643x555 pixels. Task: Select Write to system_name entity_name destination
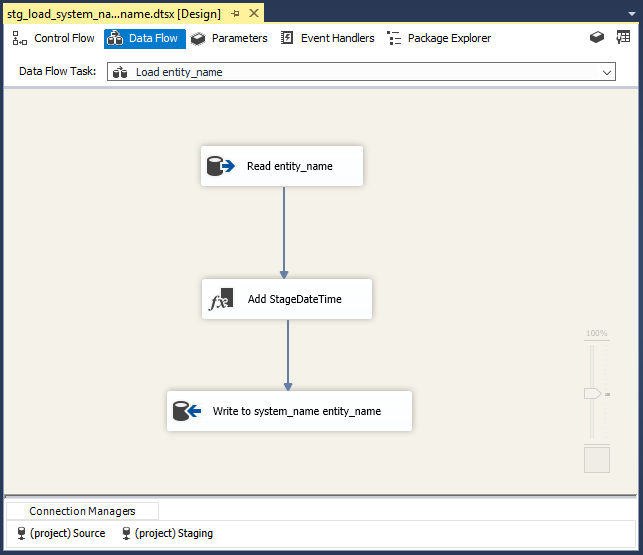tap(290, 411)
